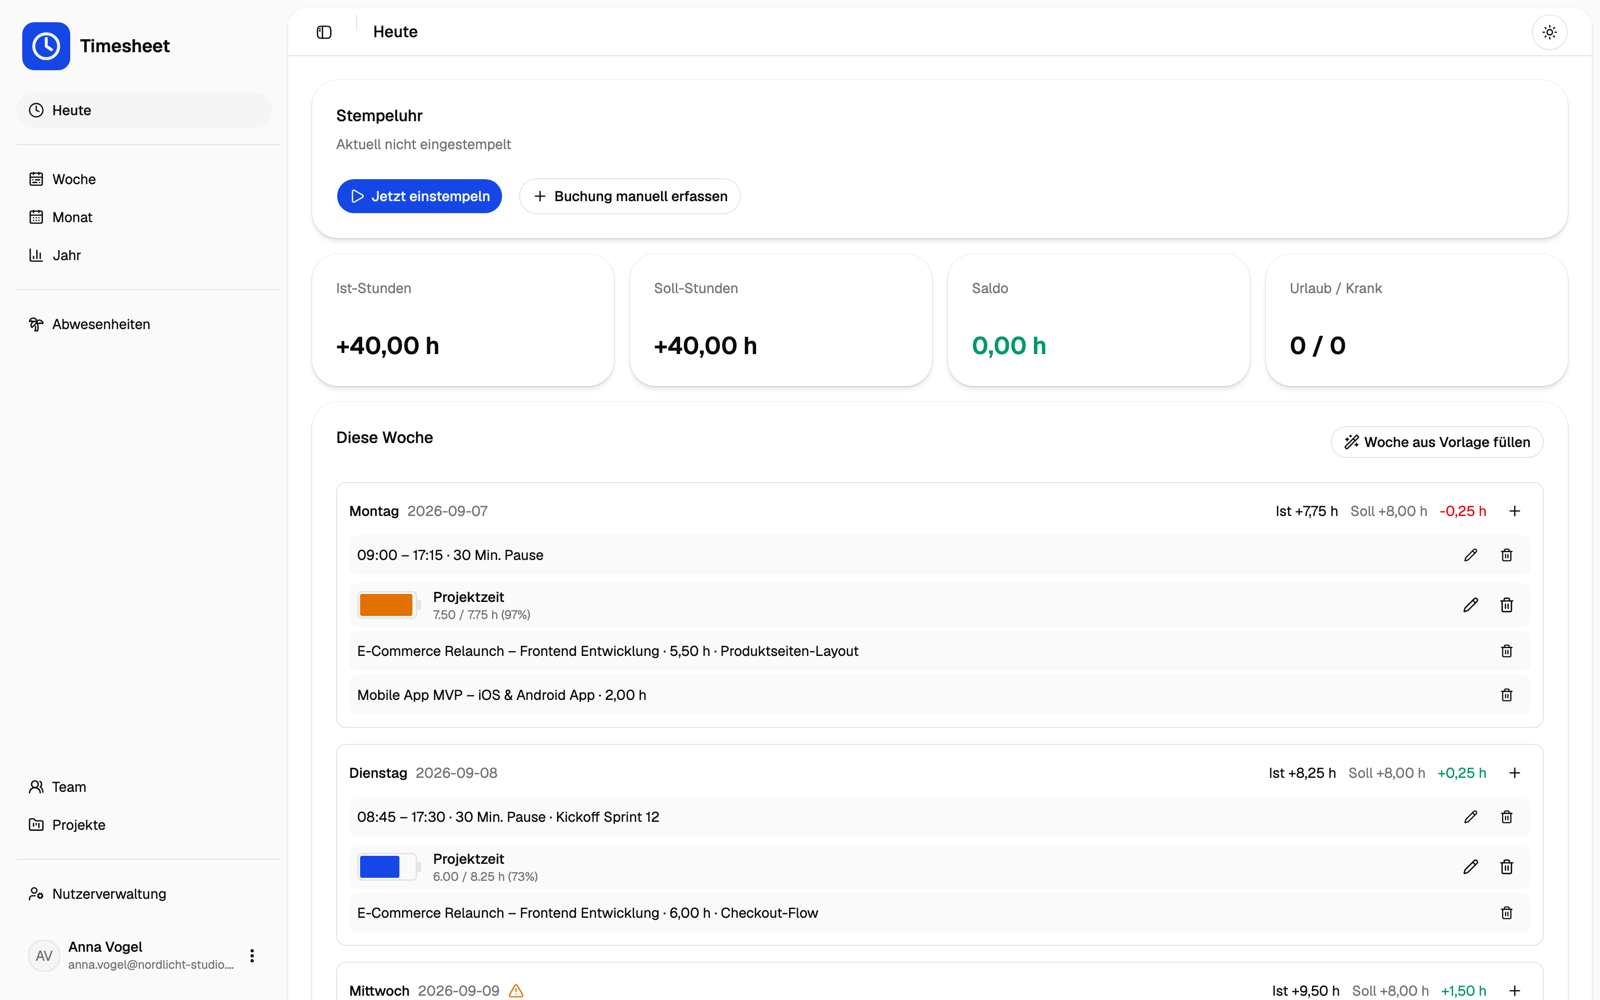Image resolution: width=1600 pixels, height=1000 pixels.
Task: Click the Soll-Stunden card
Action: point(781,320)
